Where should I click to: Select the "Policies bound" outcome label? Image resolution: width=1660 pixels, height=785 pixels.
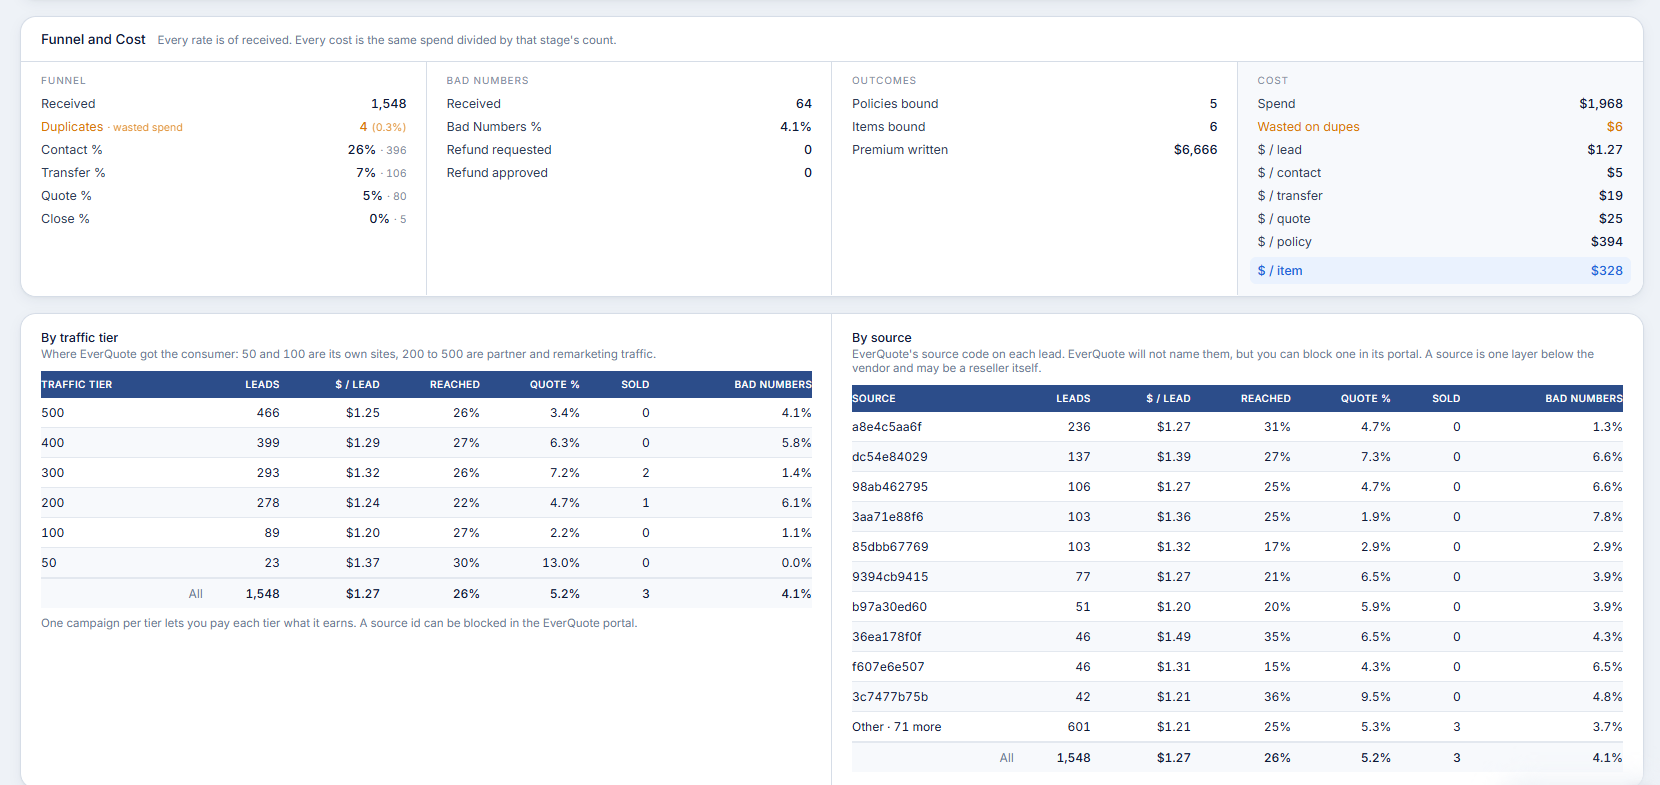pos(895,104)
